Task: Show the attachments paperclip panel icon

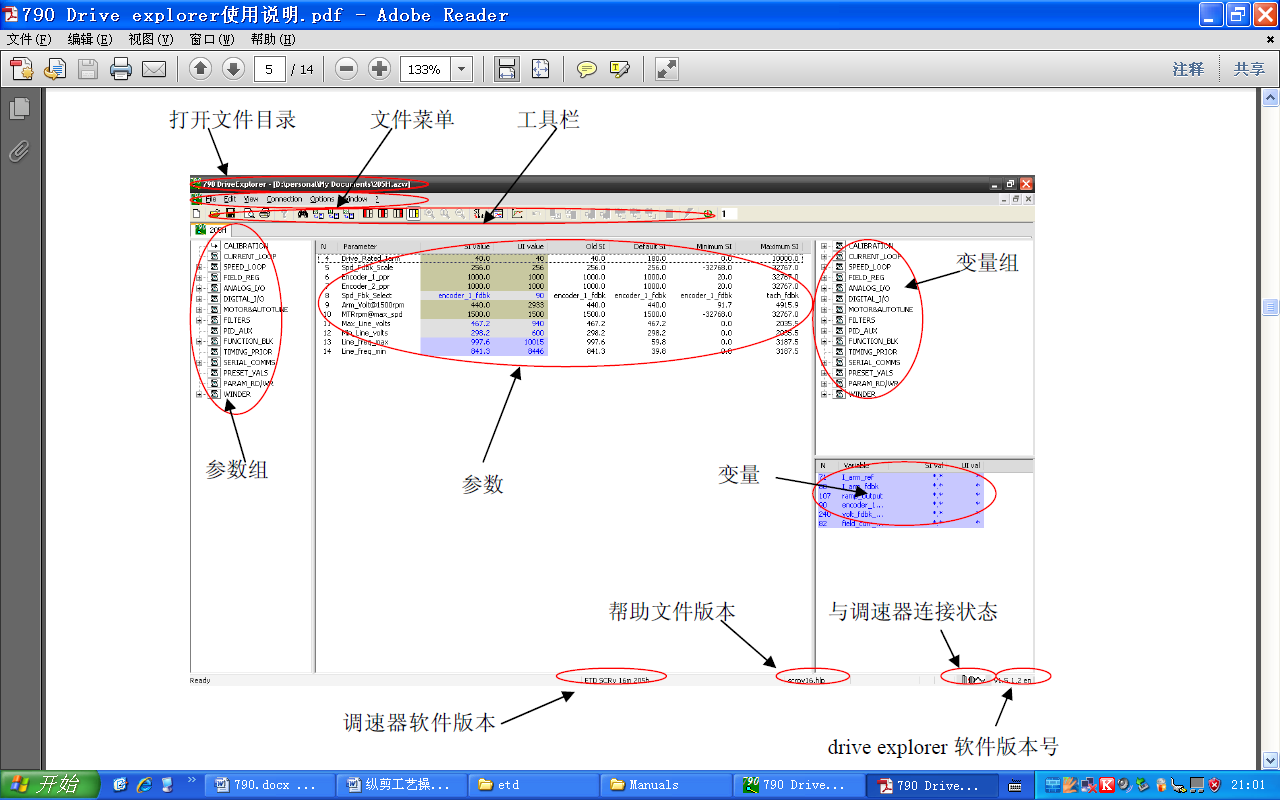Action: [x=19, y=151]
